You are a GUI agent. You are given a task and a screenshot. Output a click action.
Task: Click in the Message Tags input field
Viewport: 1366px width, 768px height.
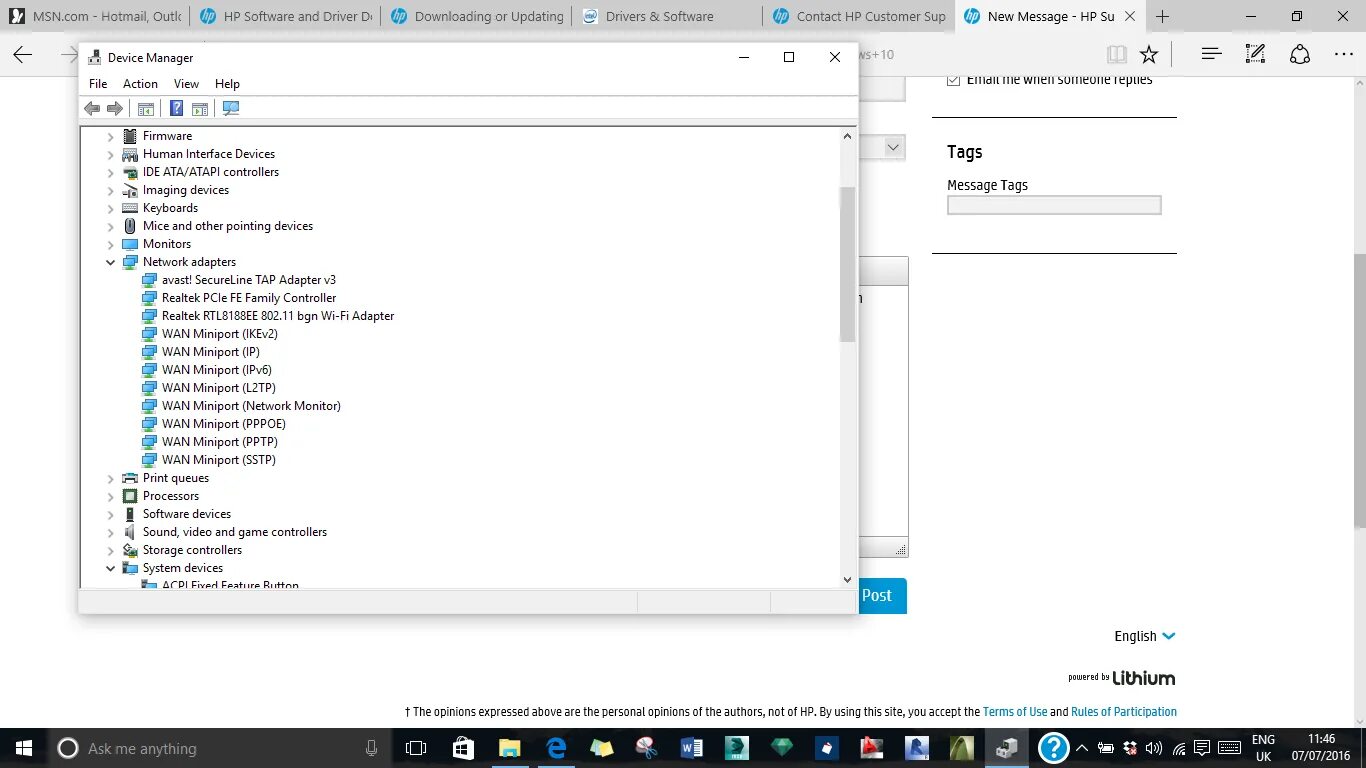[1054, 205]
